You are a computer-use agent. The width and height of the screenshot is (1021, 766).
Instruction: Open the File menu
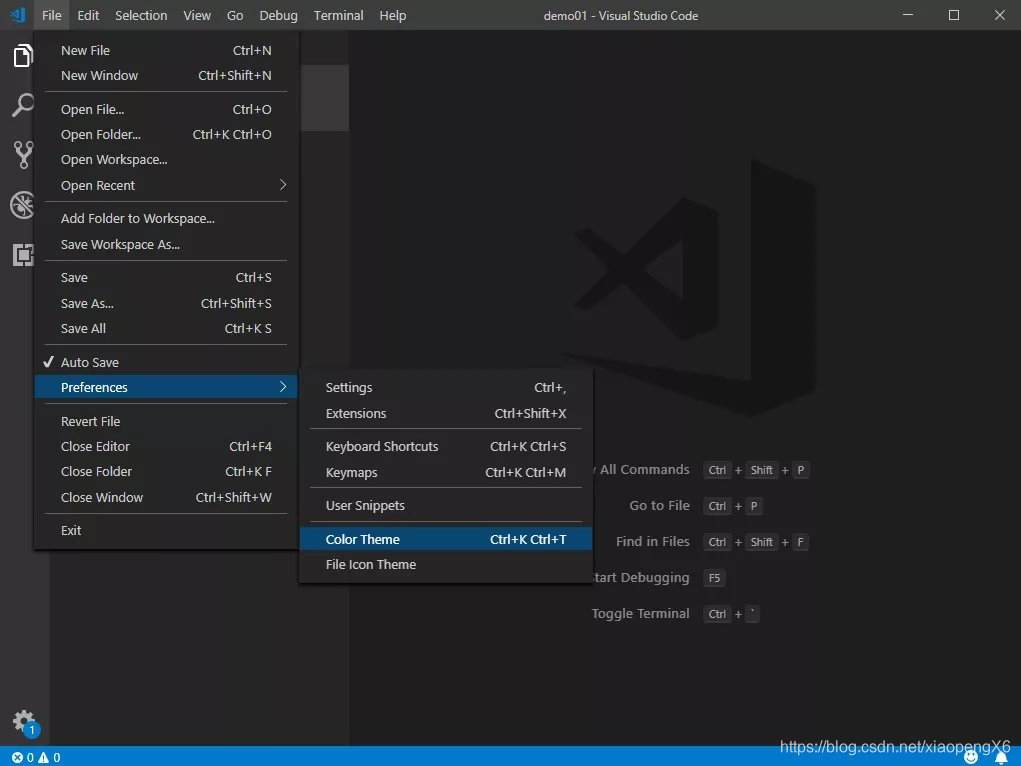pyautogui.click(x=51, y=15)
